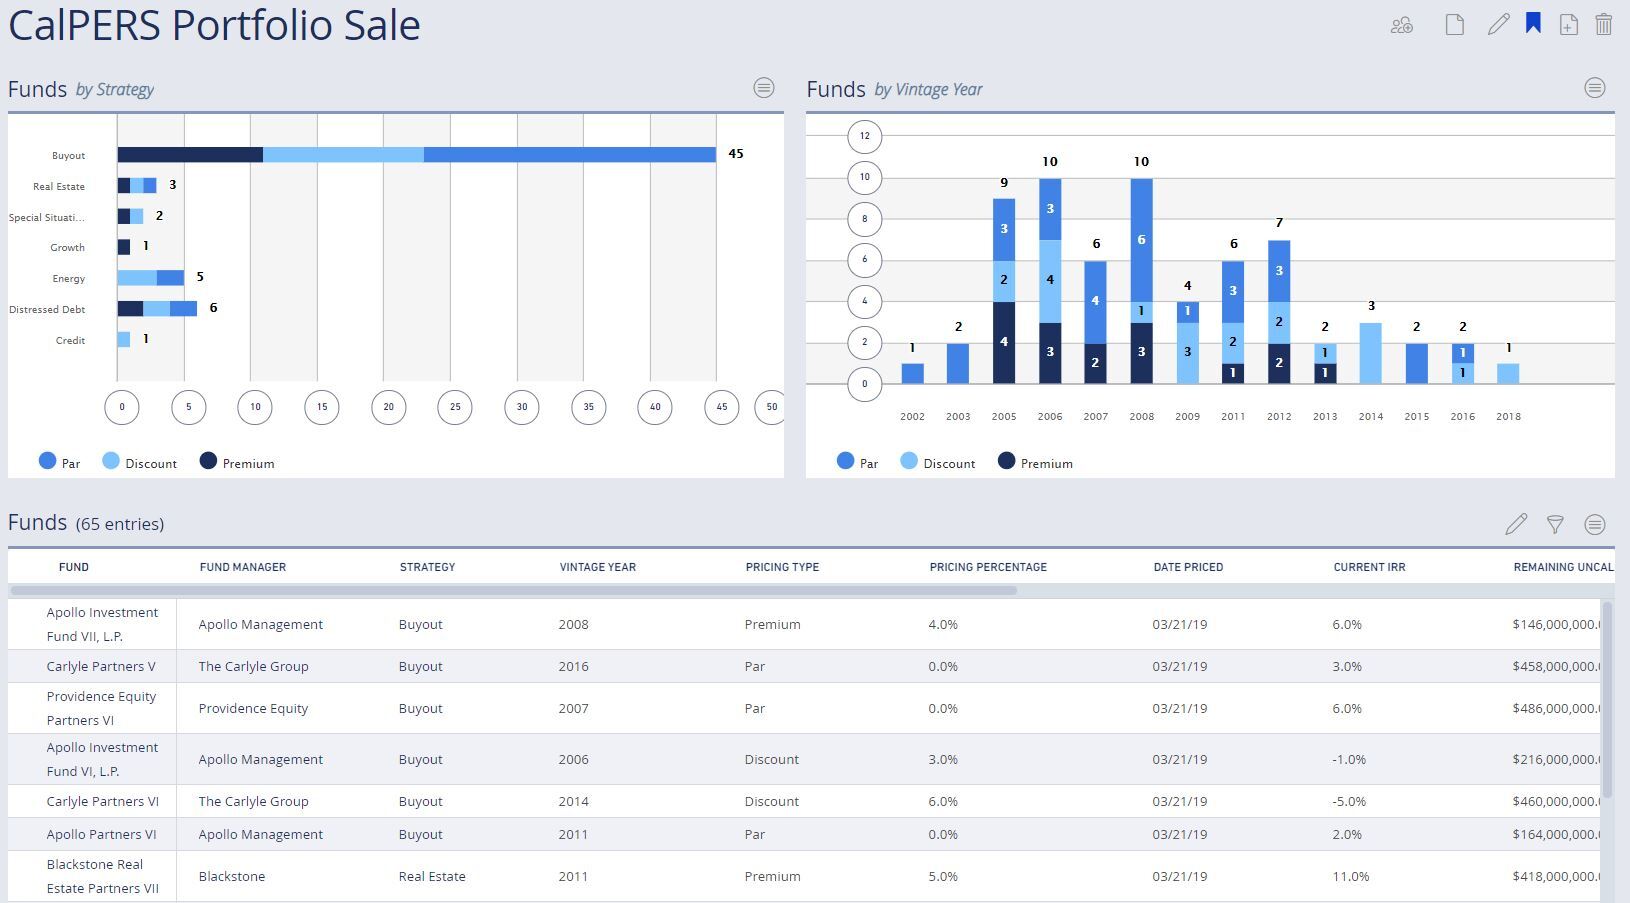
Task: Sort by PRICING PERCENTAGE column header
Action: coord(988,567)
